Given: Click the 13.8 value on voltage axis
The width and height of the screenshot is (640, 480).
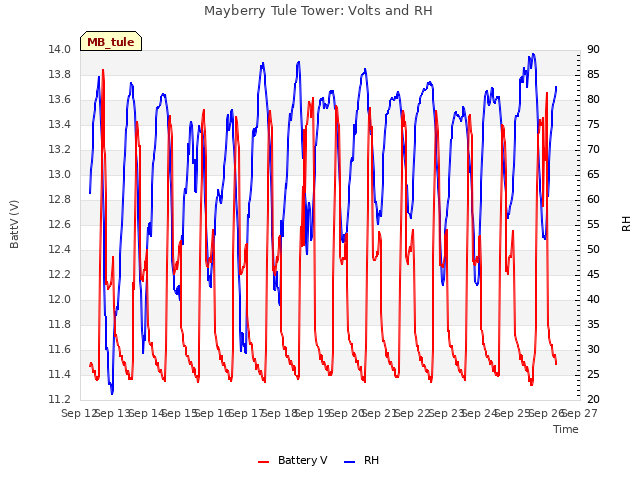Looking at the screenshot, I should (59, 75).
